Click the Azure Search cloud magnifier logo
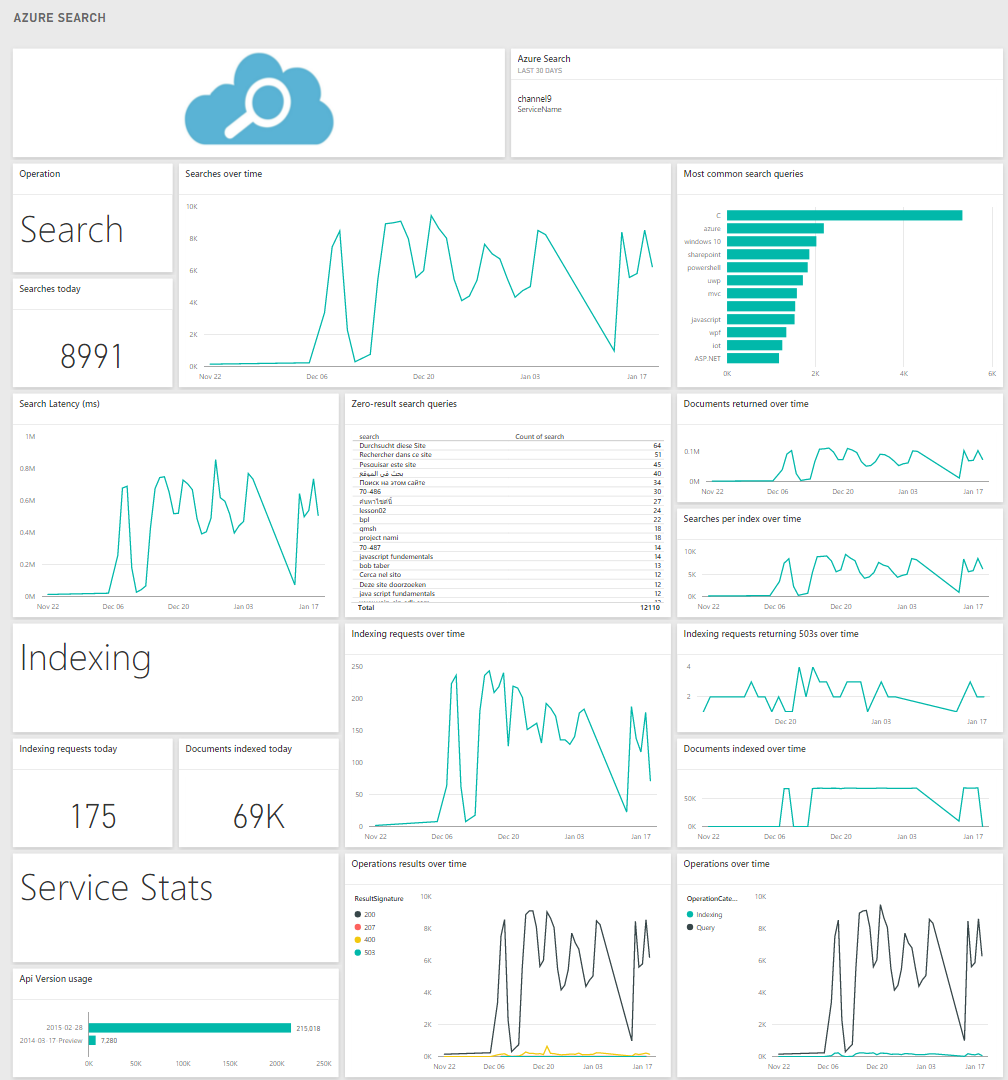The width and height of the screenshot is (1008, 1080). point(259,99)
